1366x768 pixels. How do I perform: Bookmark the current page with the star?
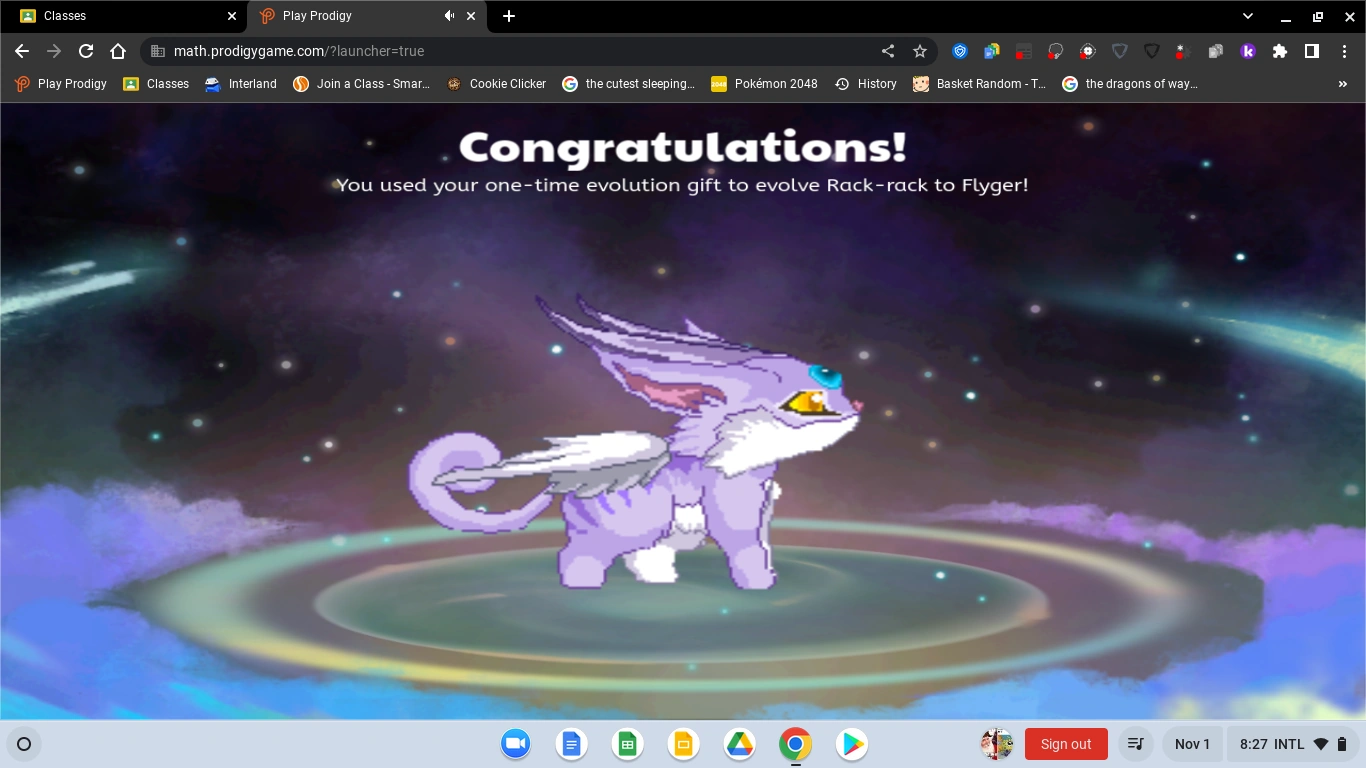(x=920, y=51)
